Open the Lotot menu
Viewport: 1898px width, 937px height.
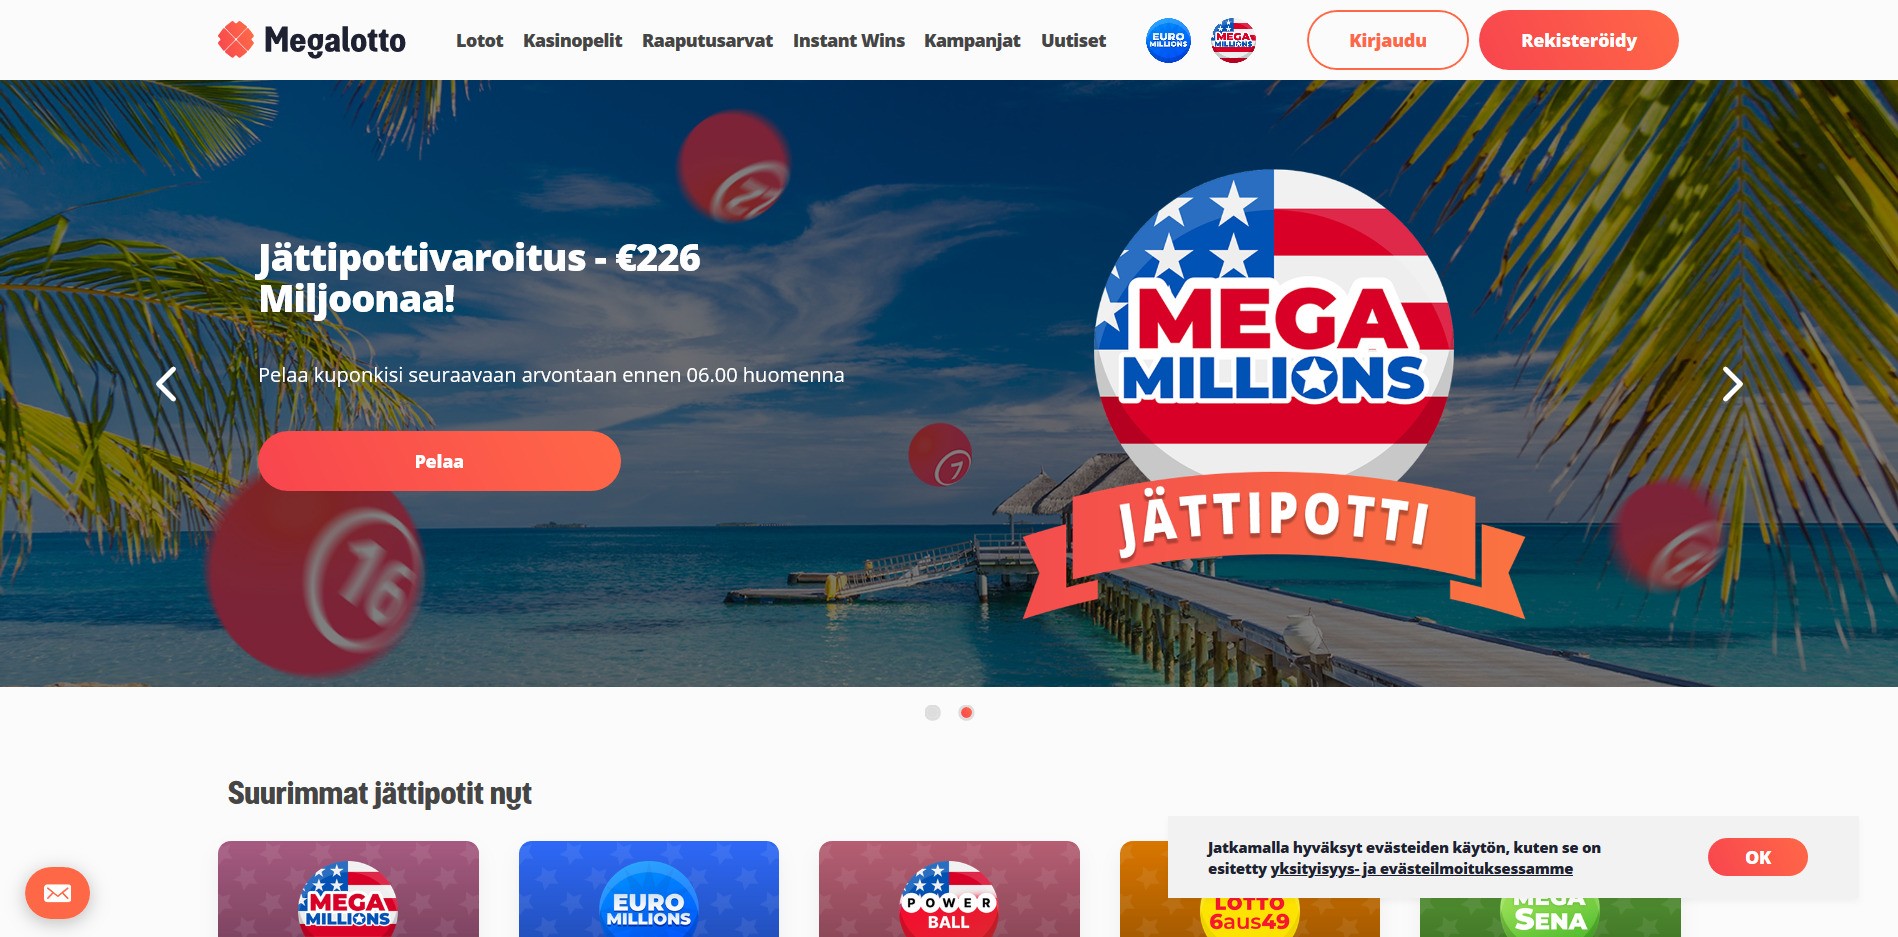[x=479, y=41]
